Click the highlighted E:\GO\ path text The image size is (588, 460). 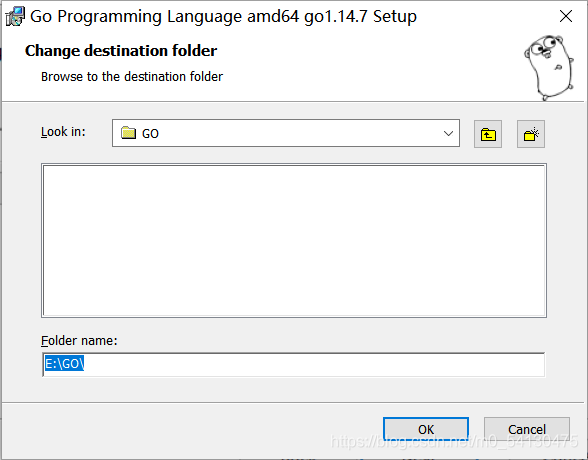(64, 364)
